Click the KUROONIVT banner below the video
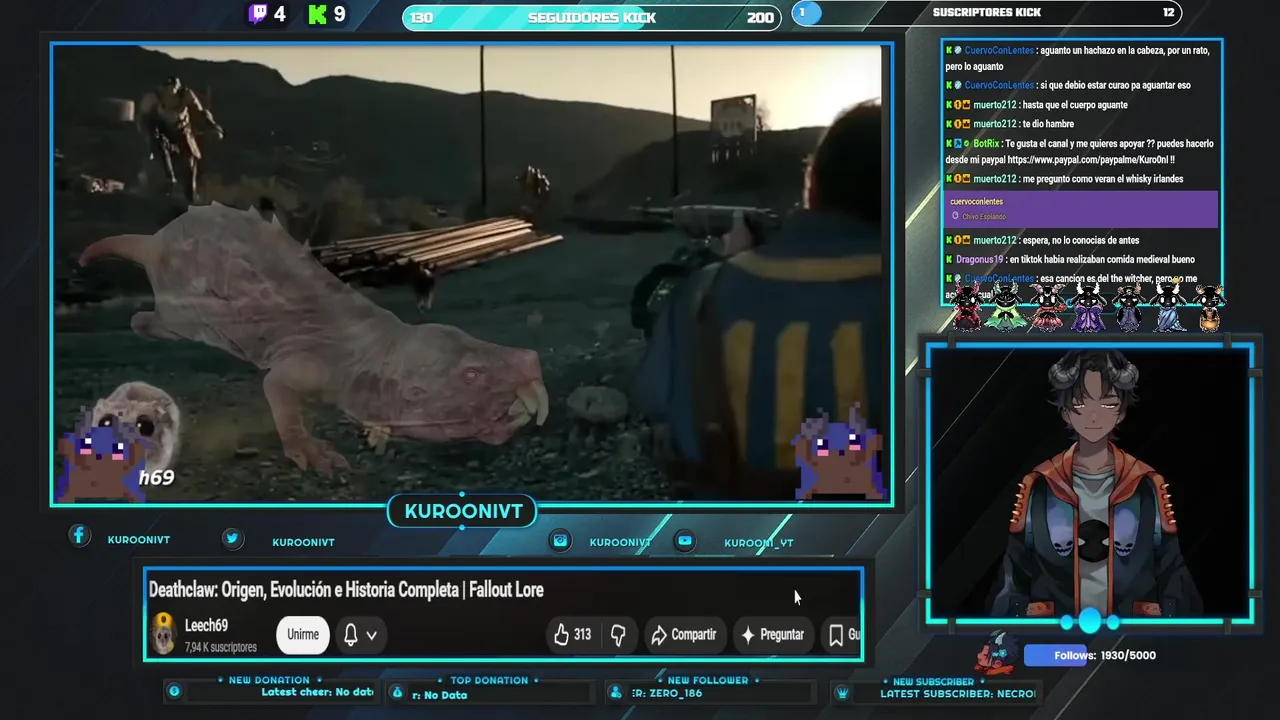Viewport: 1280px width, 720px height. click(463, 512)
